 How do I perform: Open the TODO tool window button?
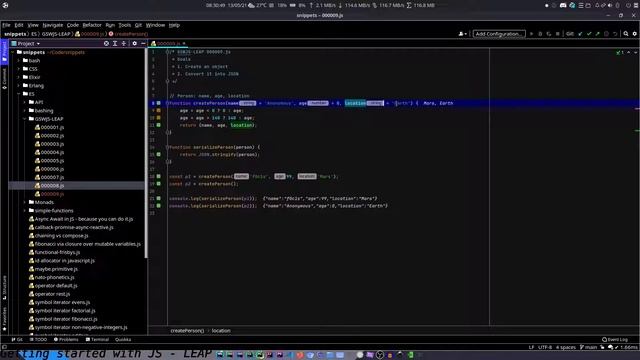coord(38,340)
